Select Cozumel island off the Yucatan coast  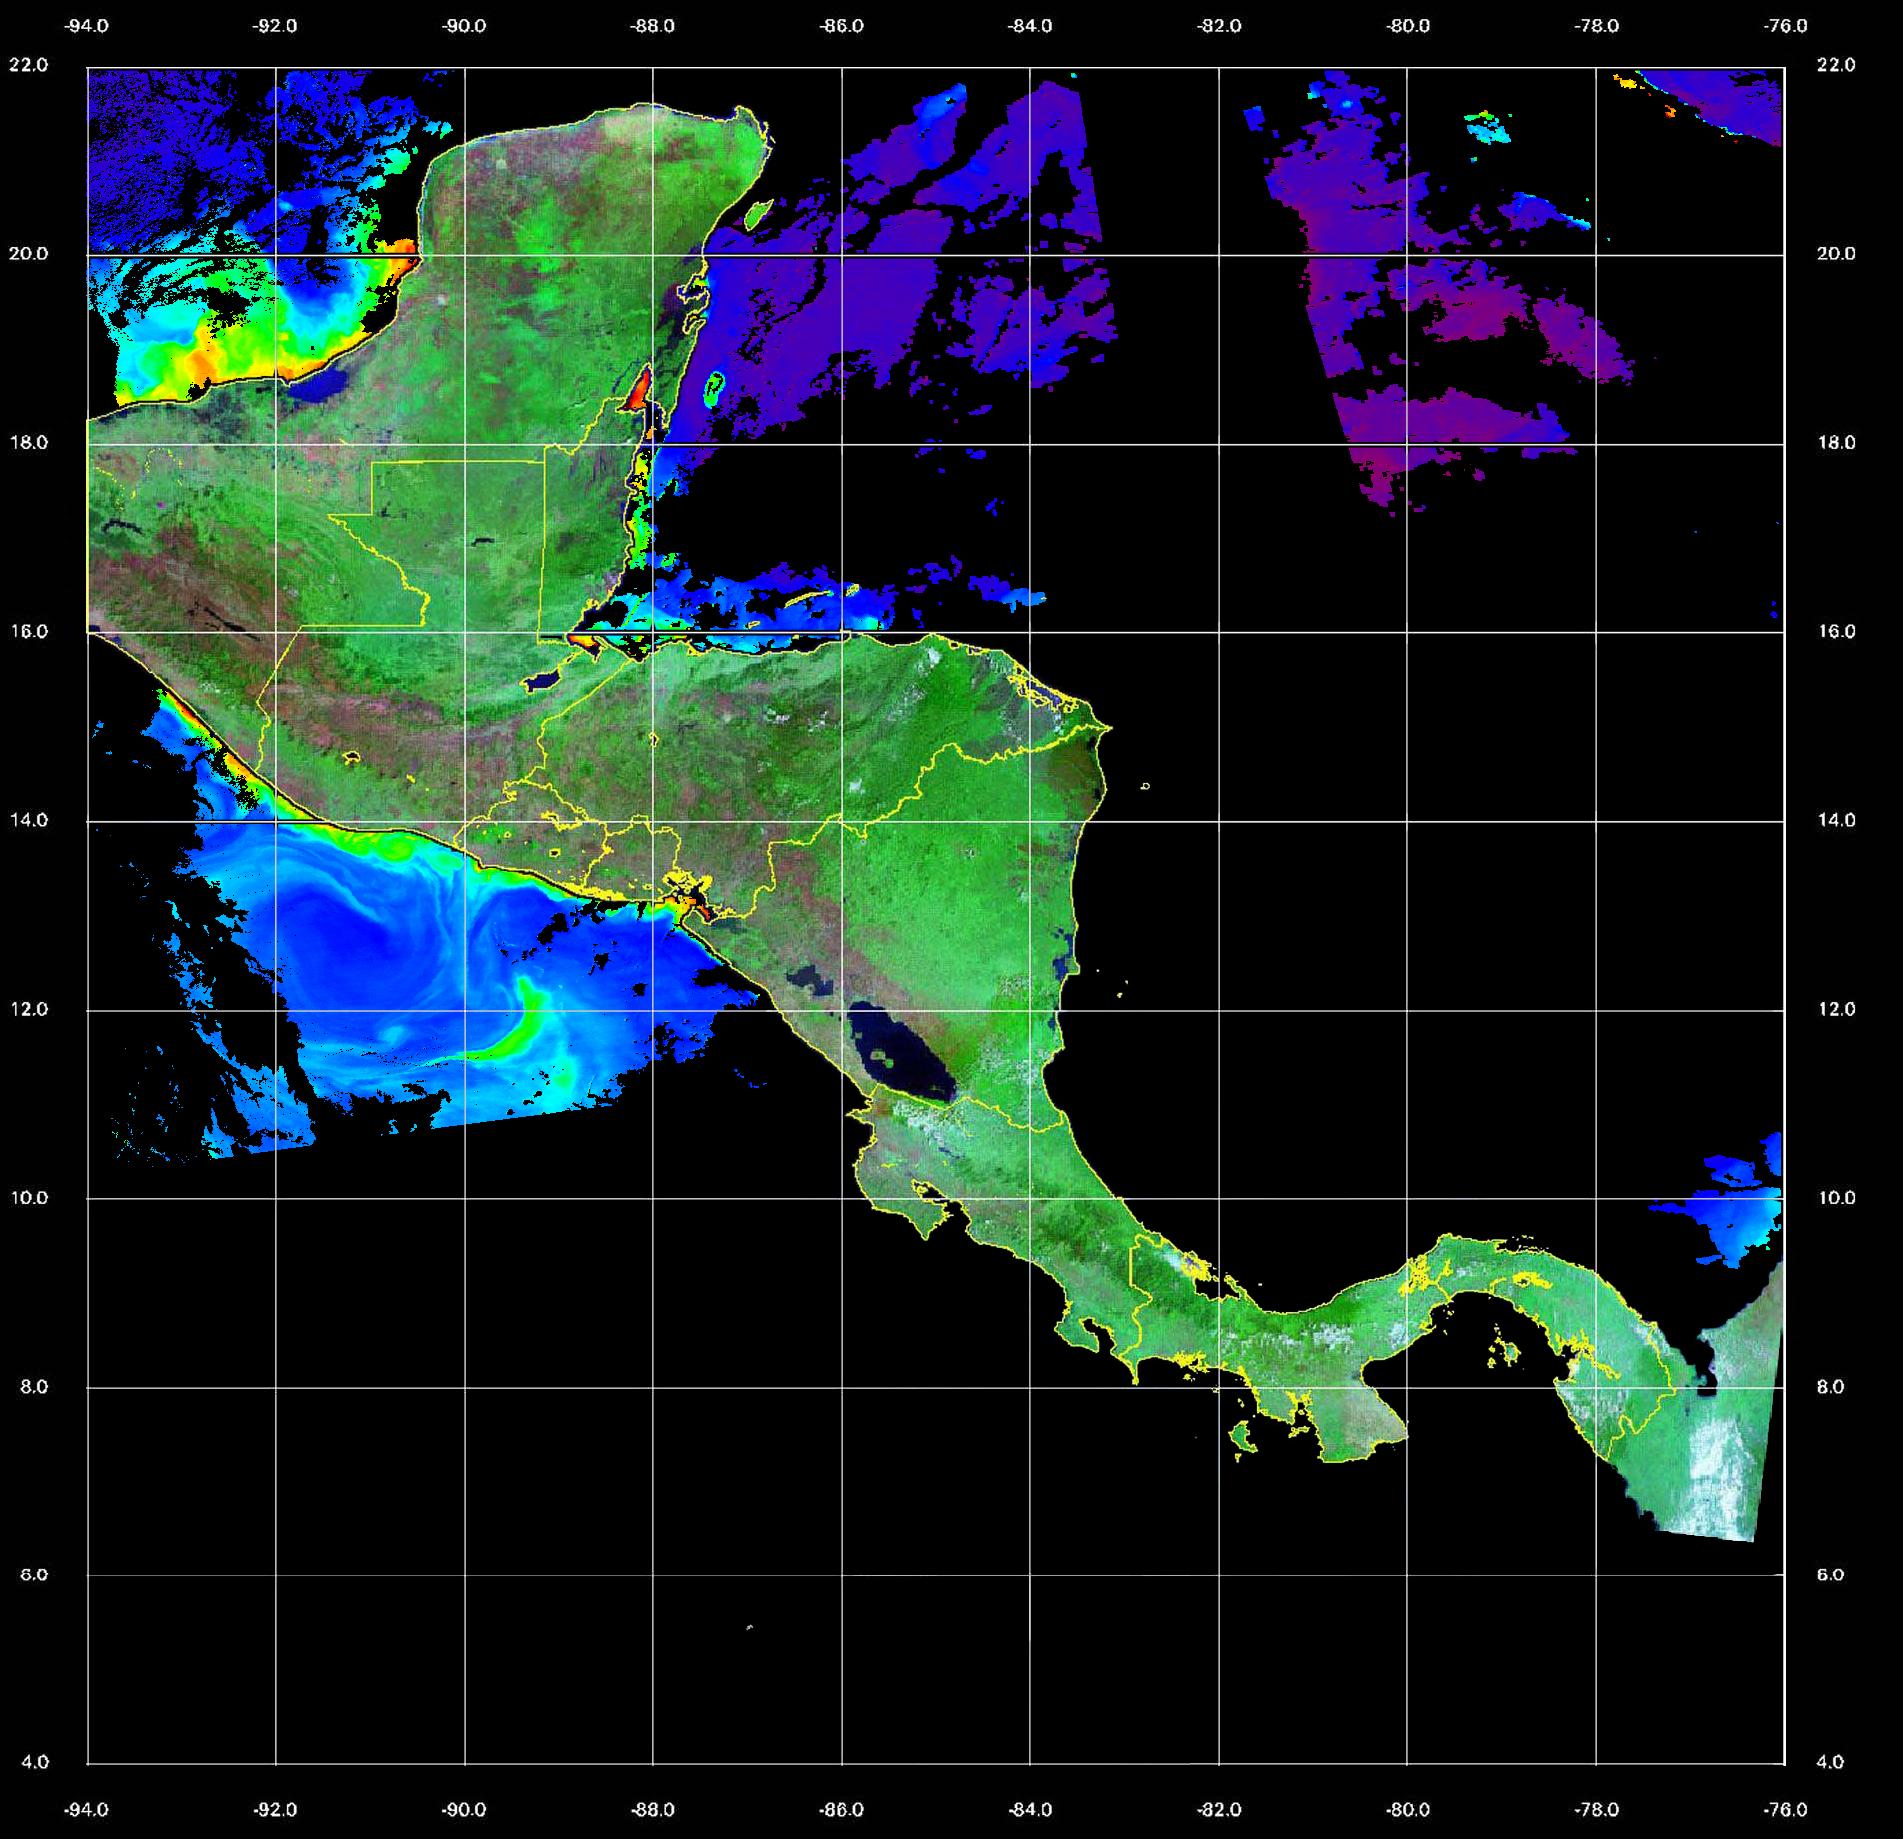[x=758, y=213]
